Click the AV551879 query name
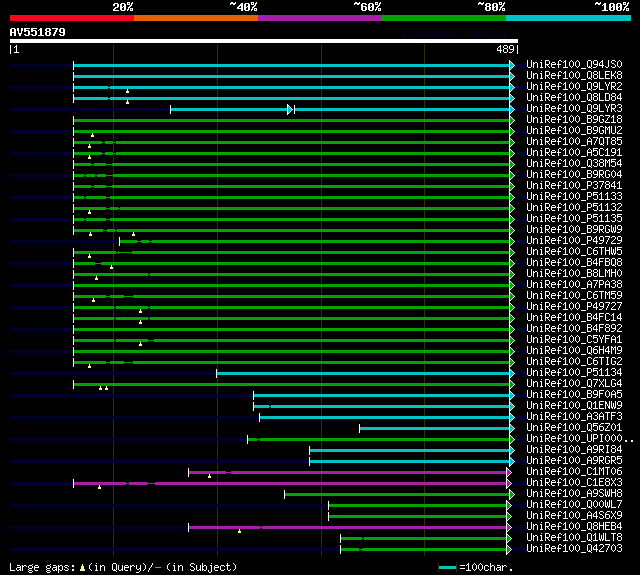This screenshot has width=640, height=575. coord(37,32)
